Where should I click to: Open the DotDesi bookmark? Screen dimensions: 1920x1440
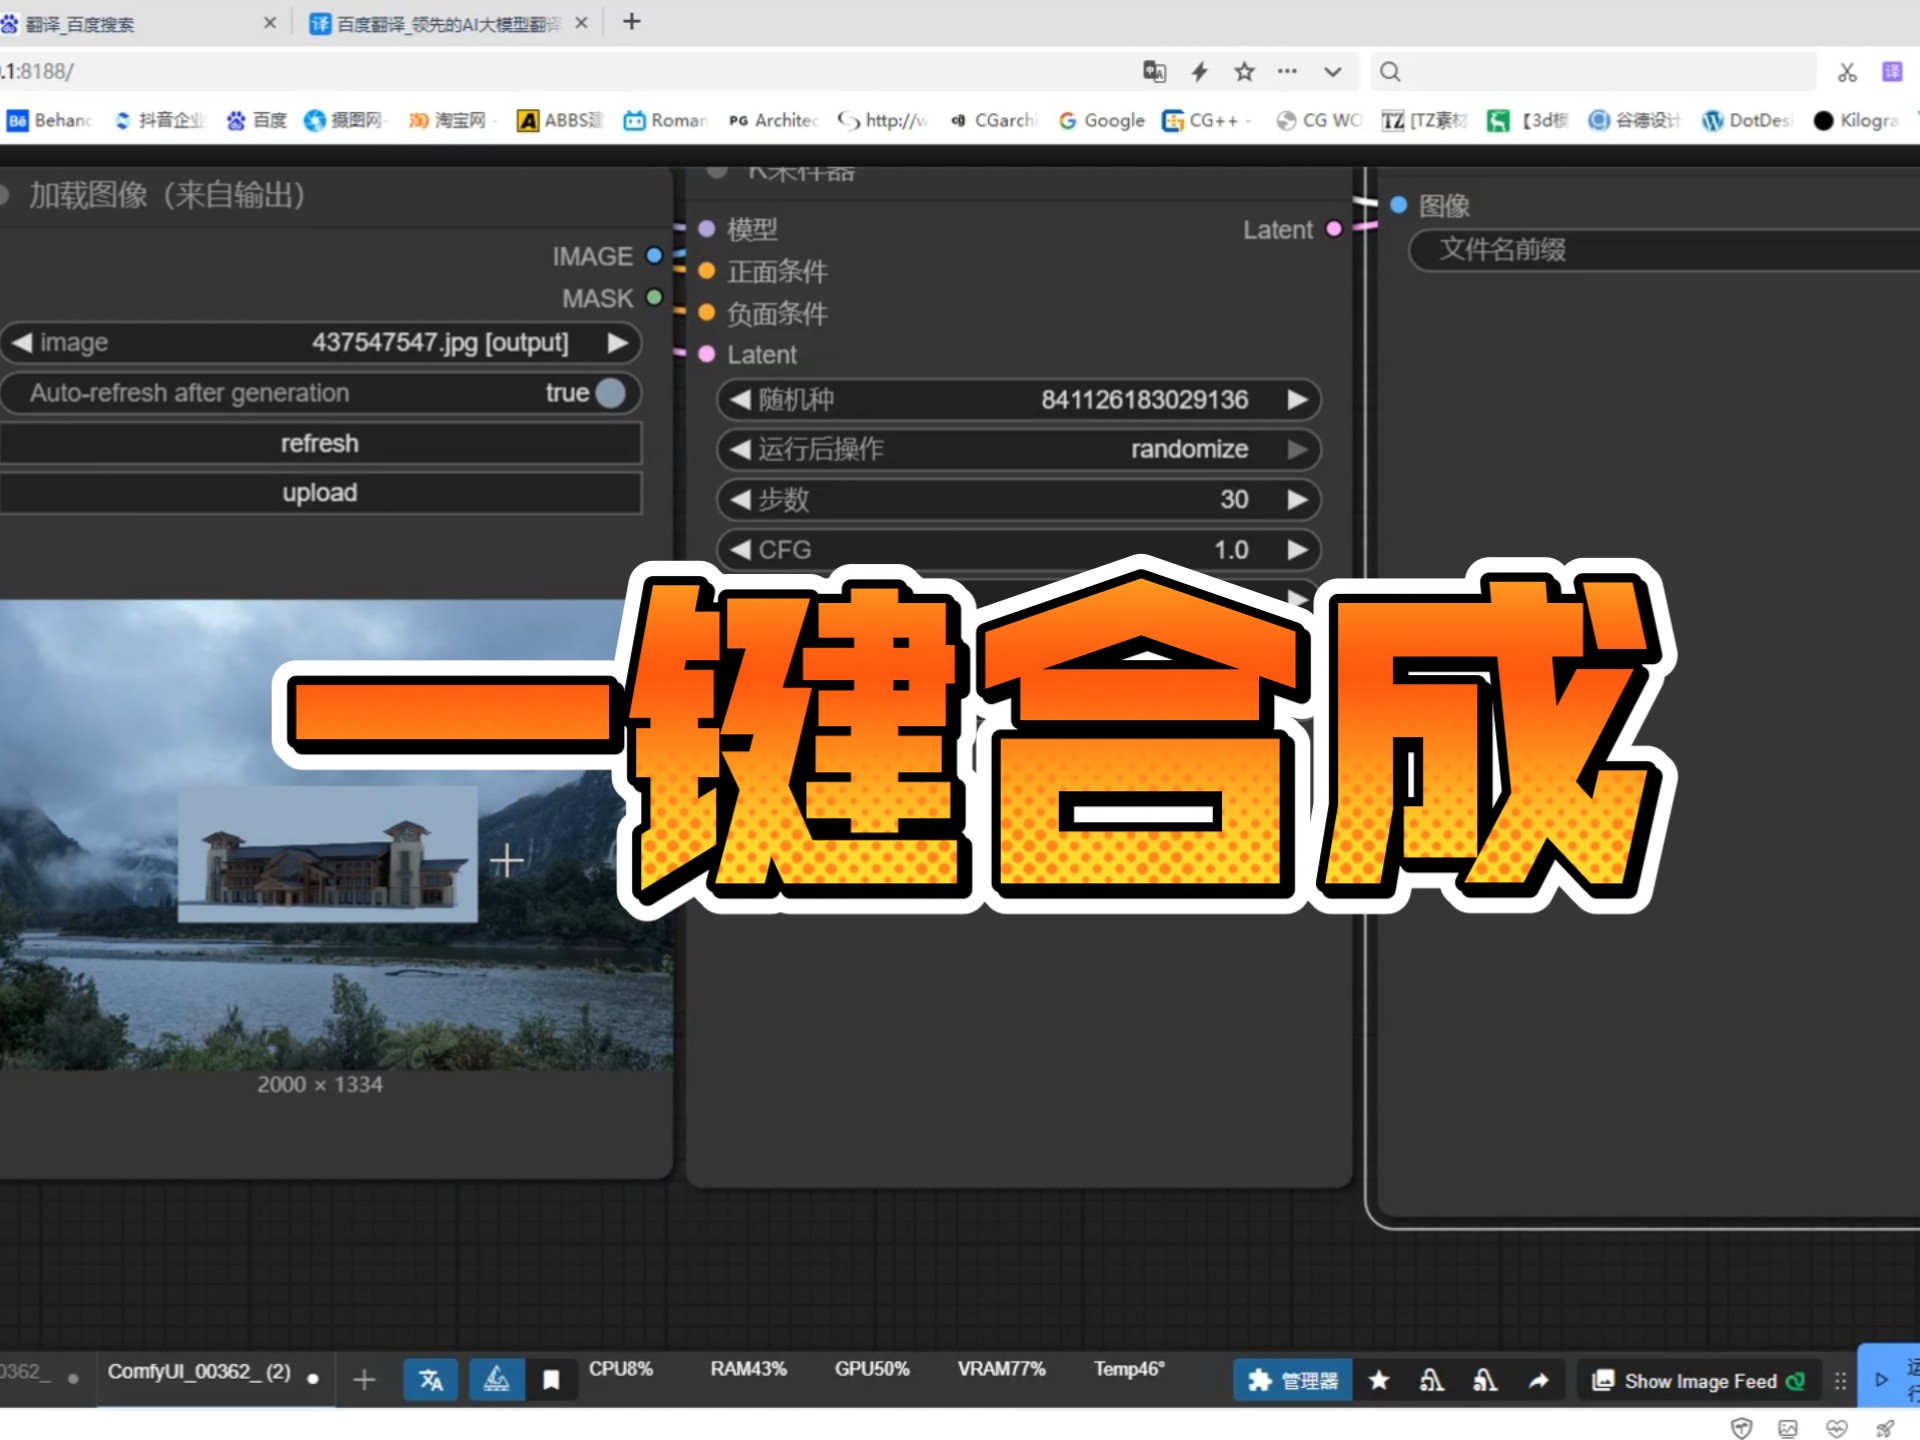(1746, 120)
